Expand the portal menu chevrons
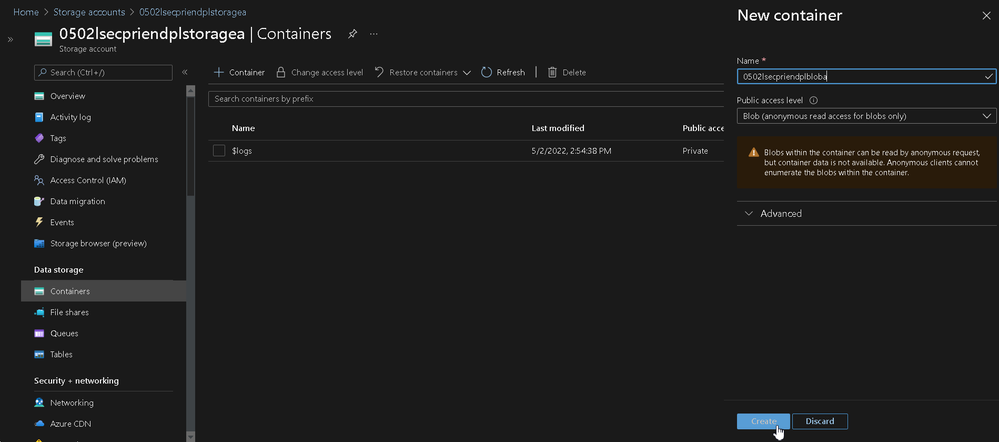The height and width of the screenshot is (442, 999). (10, 39)
